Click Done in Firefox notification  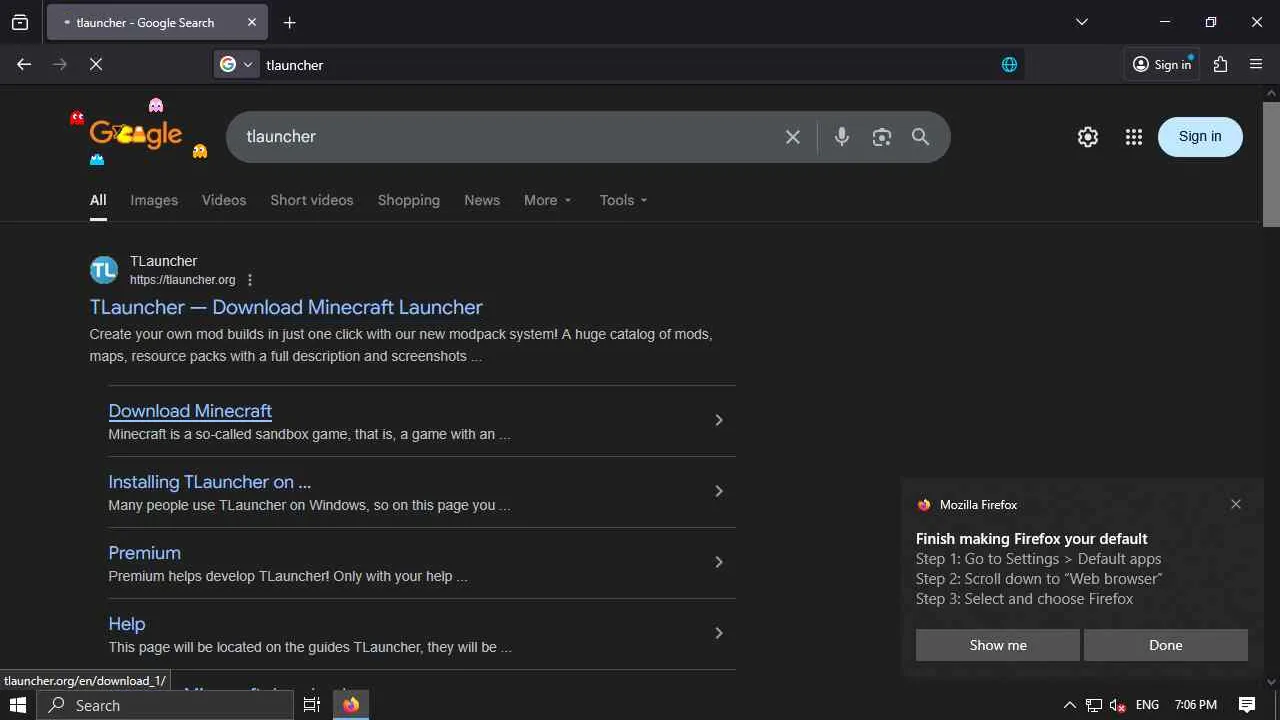1166,645
